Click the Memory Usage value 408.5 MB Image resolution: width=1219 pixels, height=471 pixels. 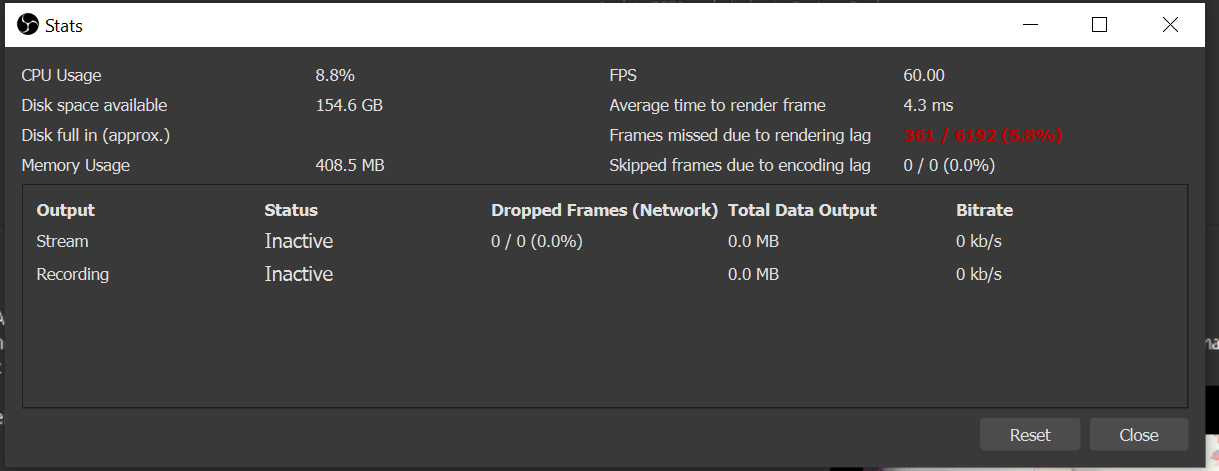[349, 165]
